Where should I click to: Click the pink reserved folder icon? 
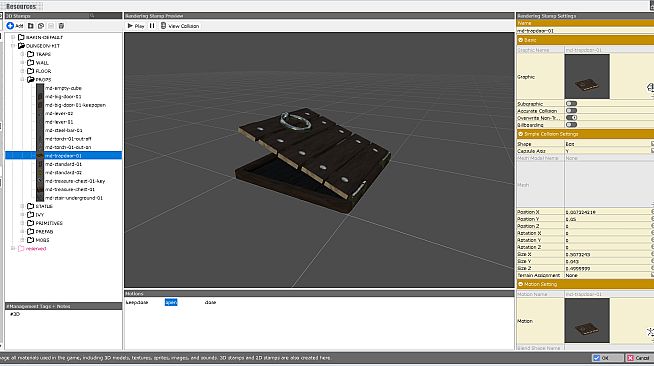[x=21, y=248]
